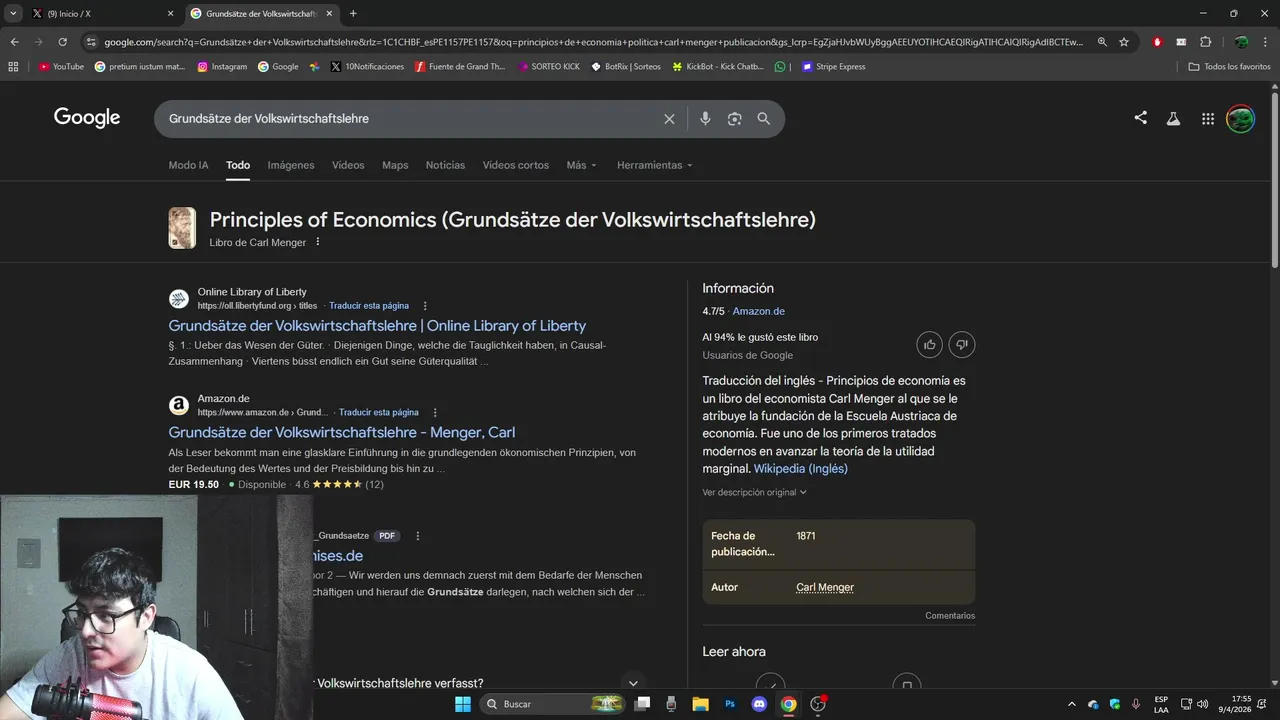Open the Google Chrome taskbar icon
Screen dimensions: 1280x720
(x=789, y=704)
